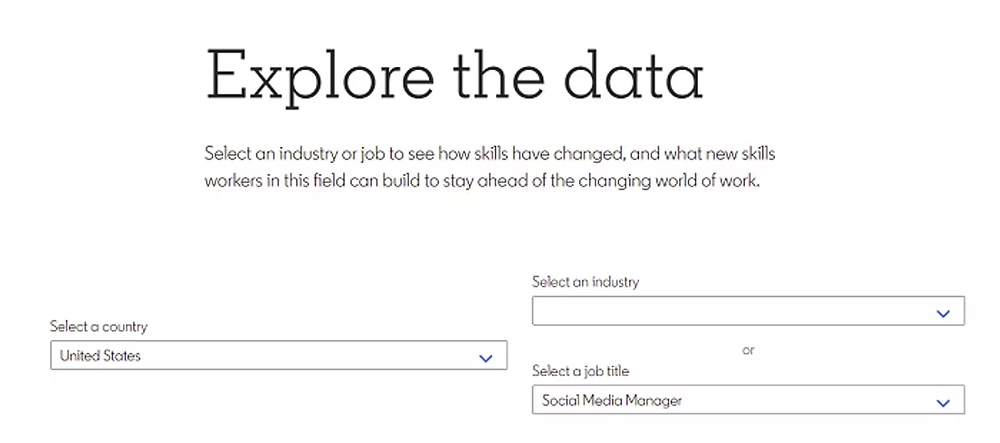This screenshot has height=443, width=1000.
Task: Click the blue chevron in industry dropdown
Action: tap(943, 314)
